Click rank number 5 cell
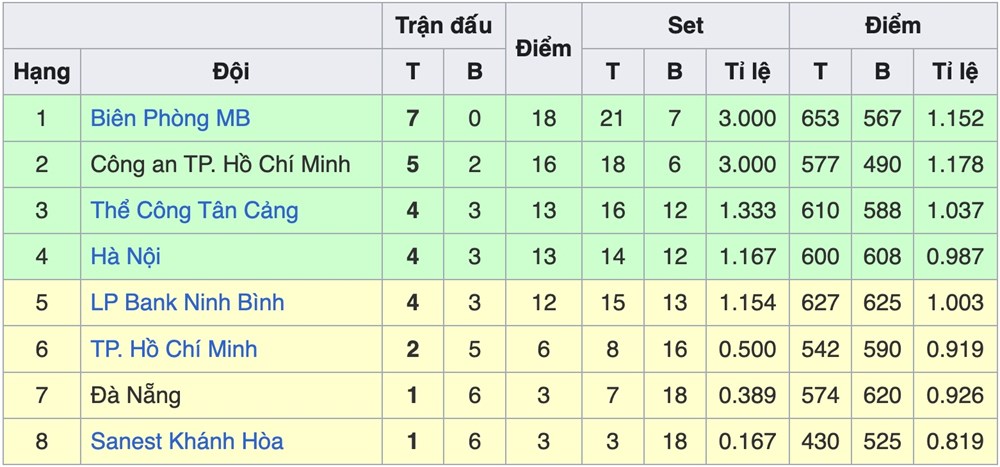This screenshot has width=1000, height=467. [x=42, y=302]
